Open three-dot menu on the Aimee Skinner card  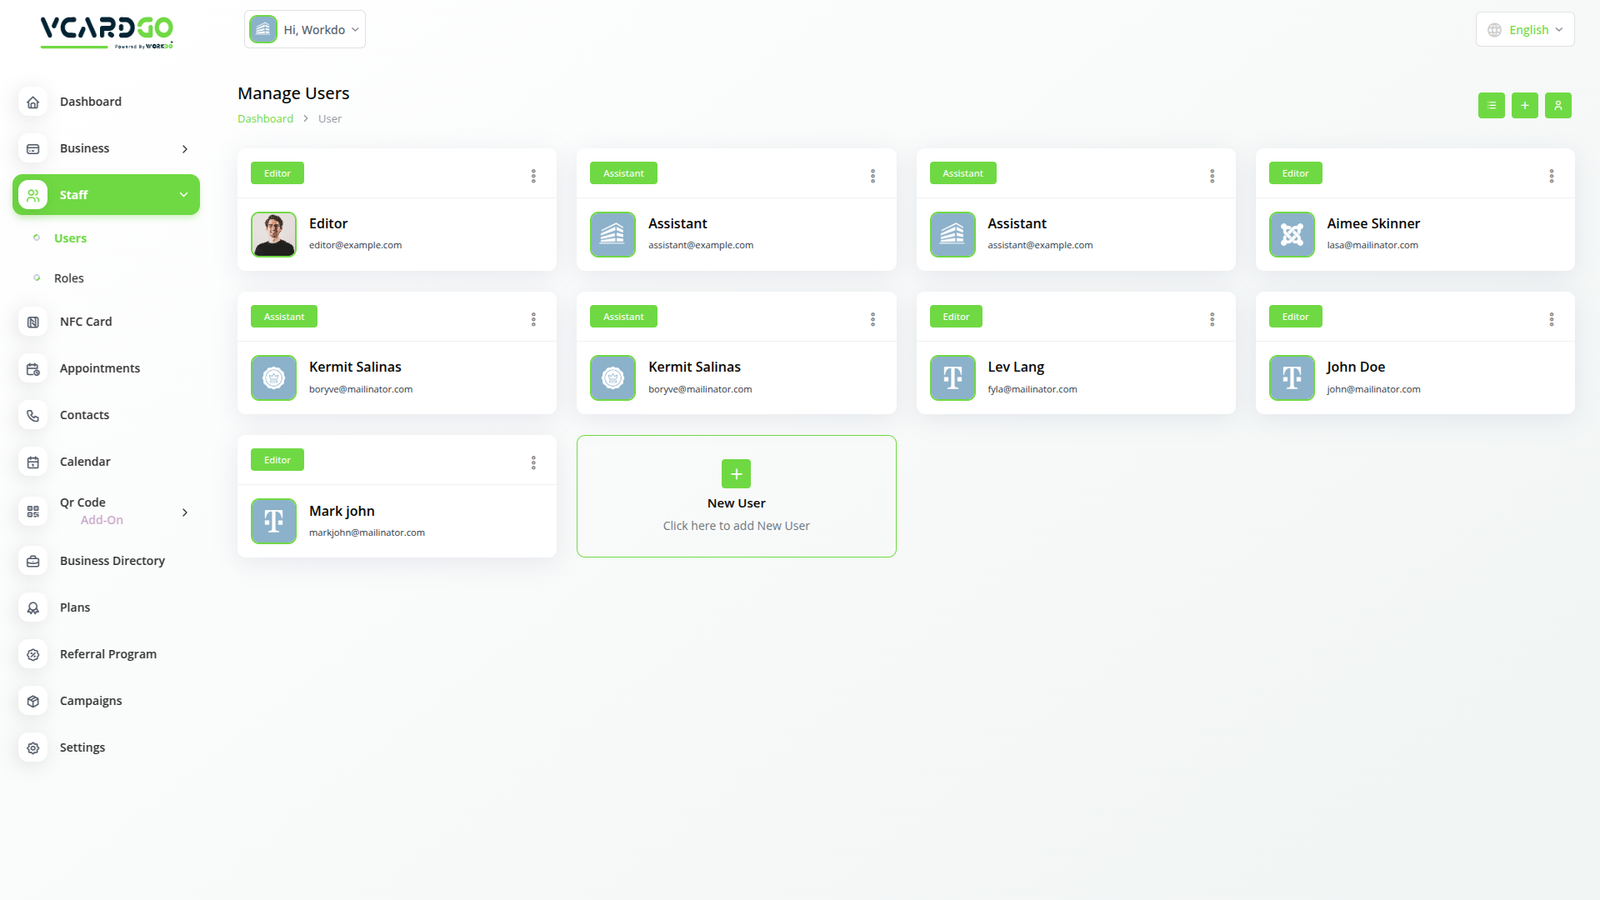(1551, 176)
